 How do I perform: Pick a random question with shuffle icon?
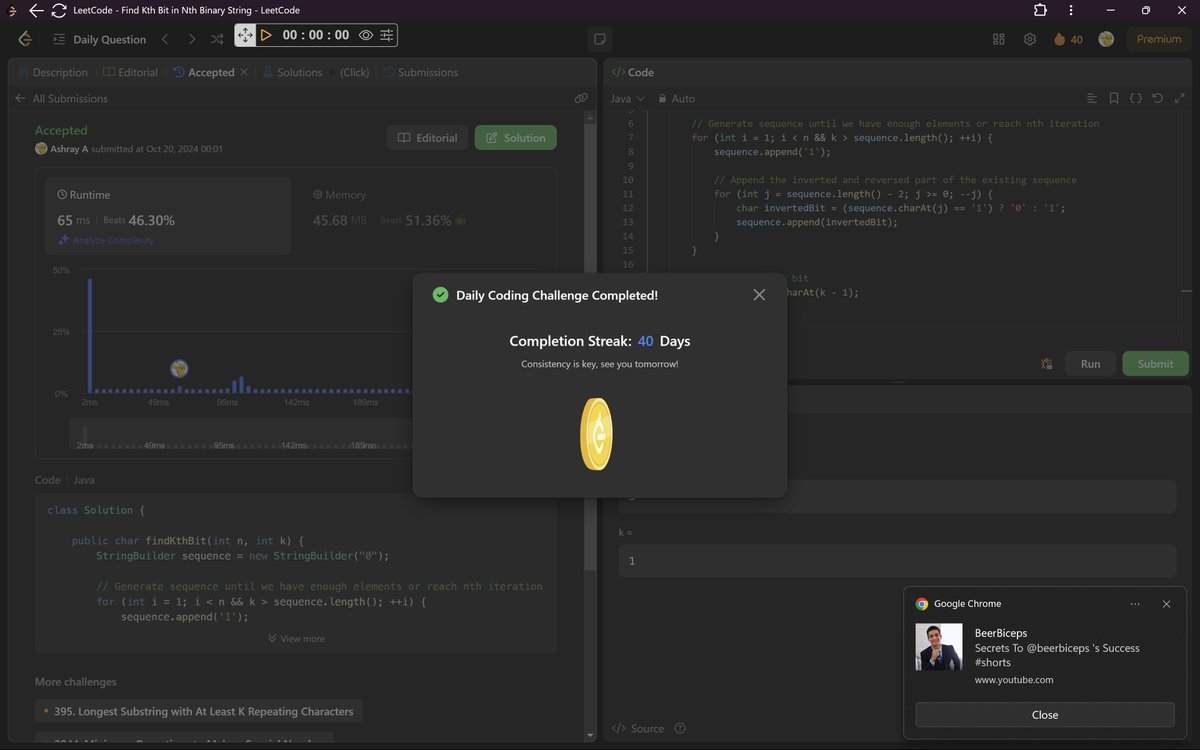pyautogui.click(x=217, y=39)
